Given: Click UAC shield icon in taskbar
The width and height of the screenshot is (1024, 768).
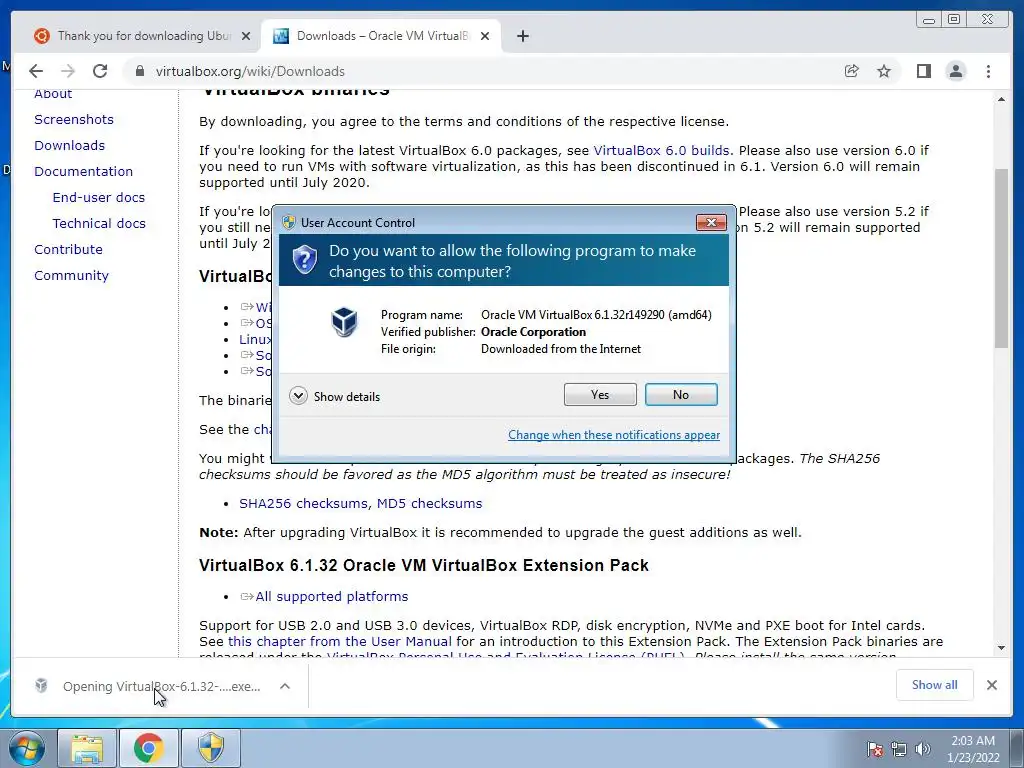Looking at the screenshot, I should (210, 748).
